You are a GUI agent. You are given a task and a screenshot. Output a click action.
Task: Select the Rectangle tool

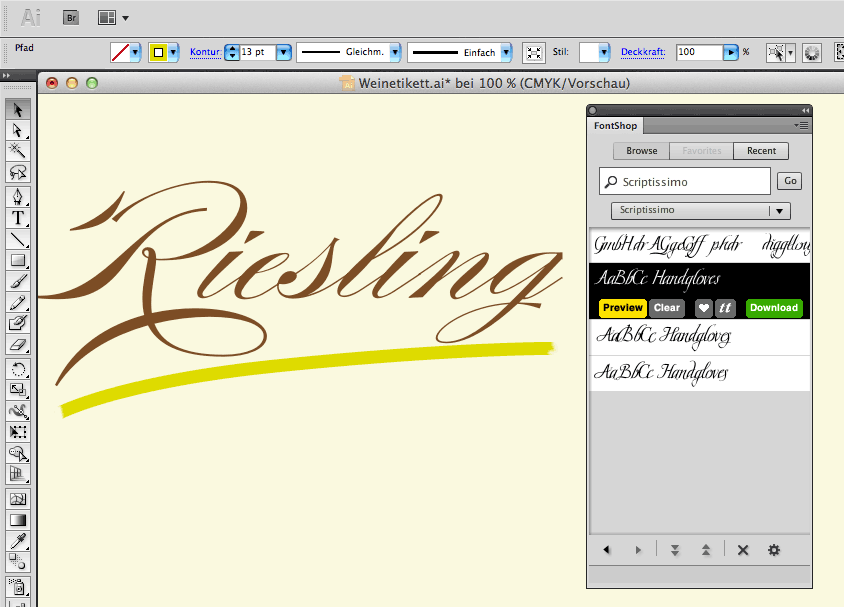(x=17, y=260)
